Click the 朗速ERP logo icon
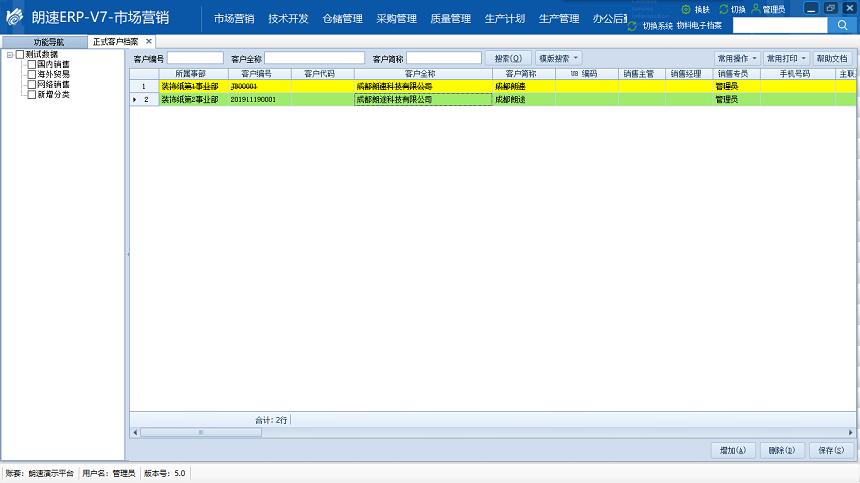The image size is (860, 483). click(14, 19)
